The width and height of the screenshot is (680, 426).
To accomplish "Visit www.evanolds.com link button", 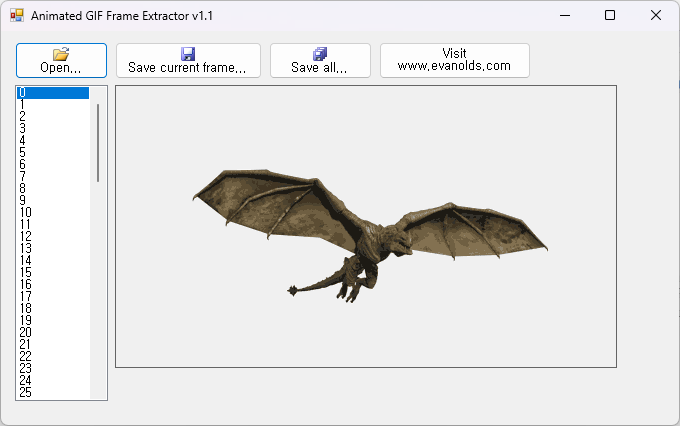I will (x=454, y=61).
